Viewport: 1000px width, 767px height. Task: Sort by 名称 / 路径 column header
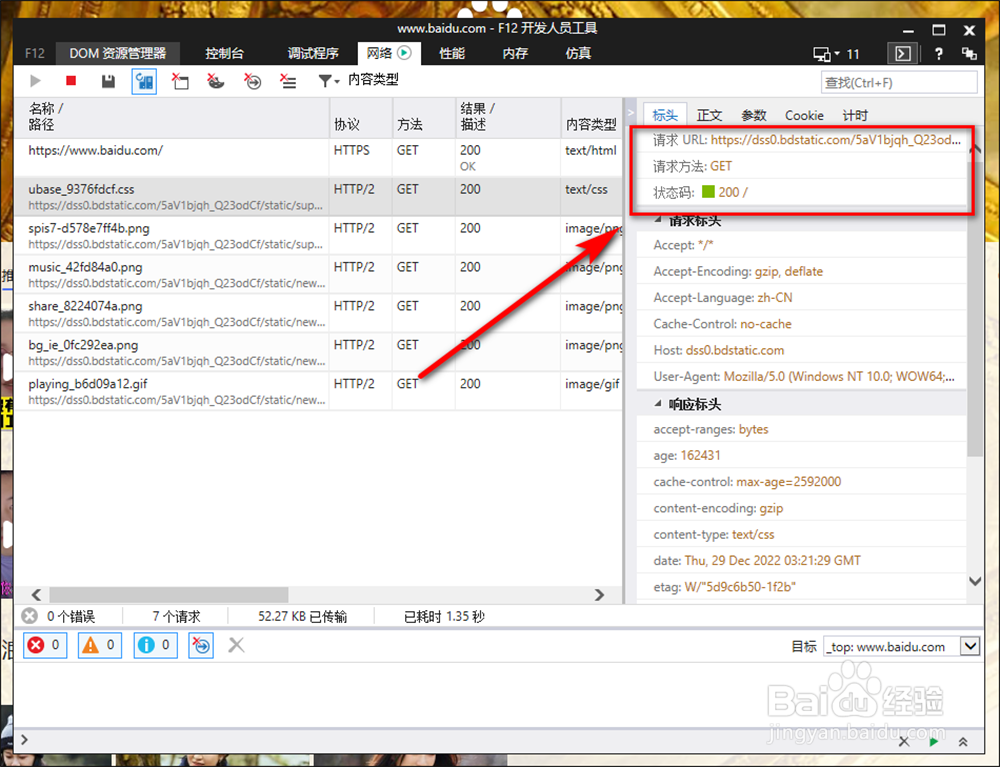(x=171, y=117)
